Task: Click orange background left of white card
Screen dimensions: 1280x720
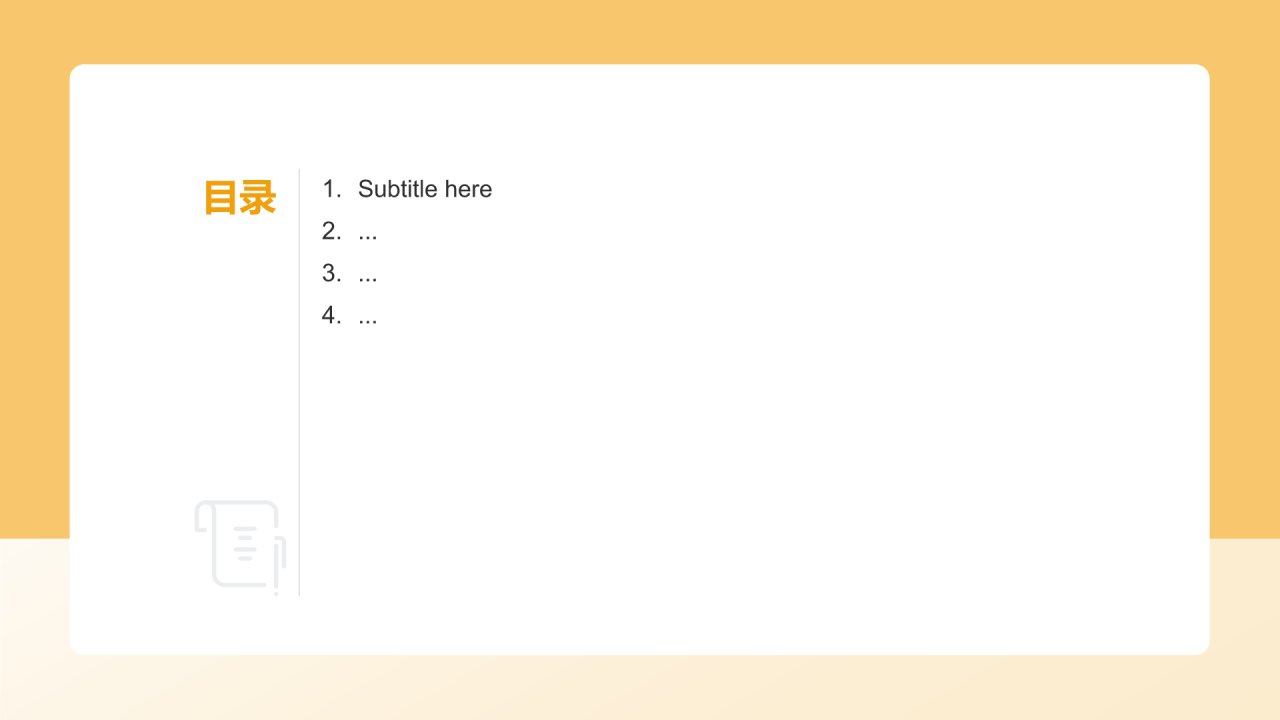Action: pyautogui.click(x=34, y=300)
